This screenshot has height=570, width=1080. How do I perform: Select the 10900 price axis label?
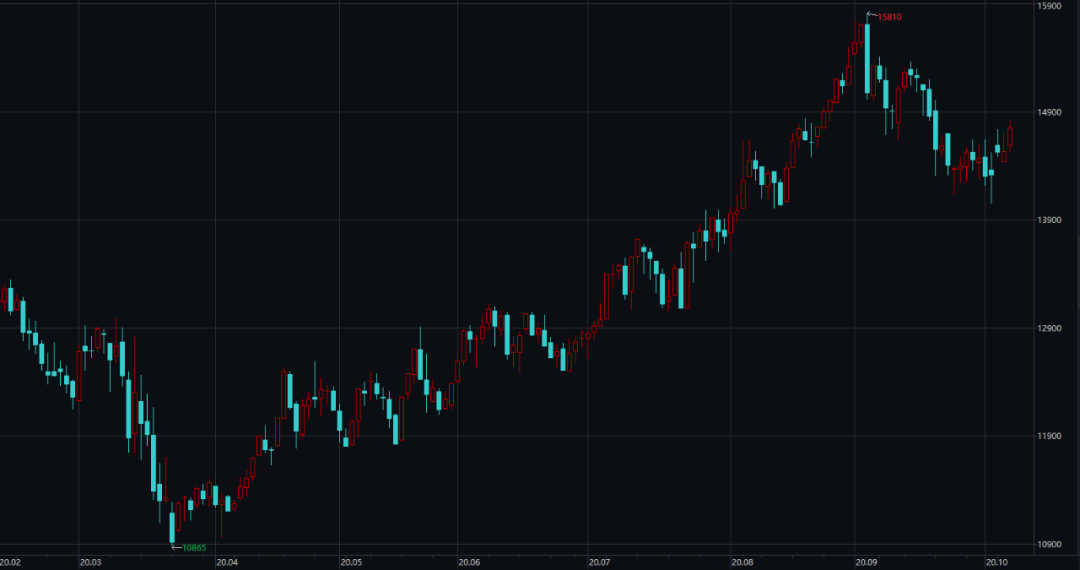(x=1048, y=544)
